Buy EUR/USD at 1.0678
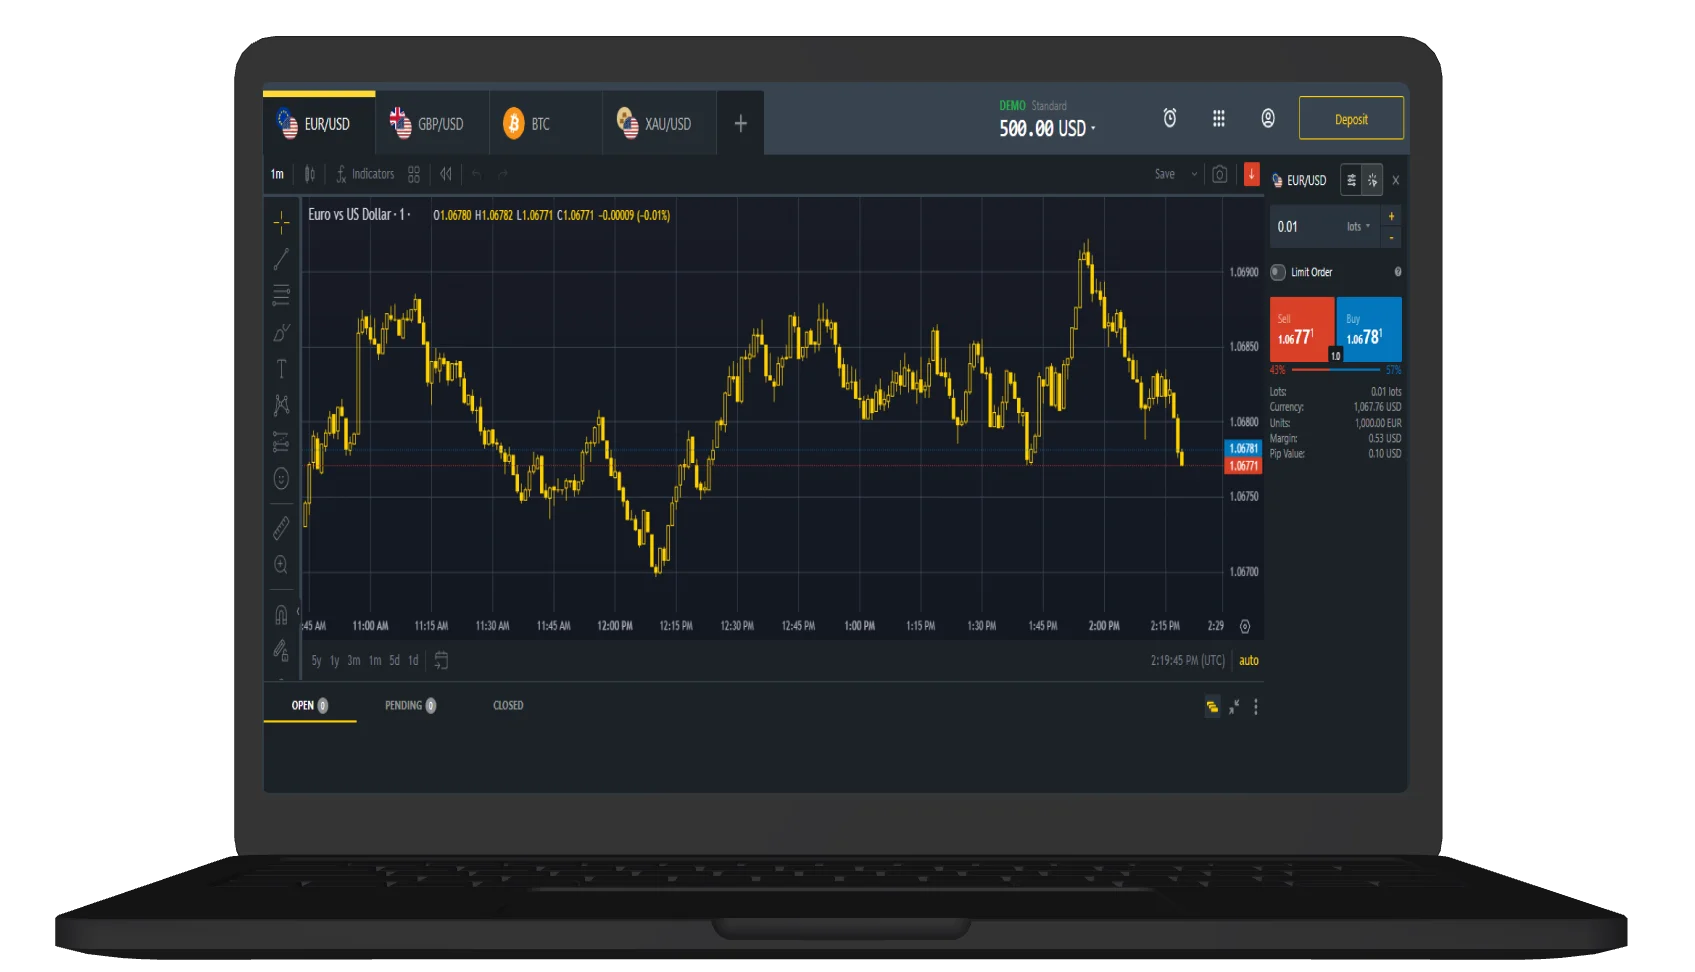This screenshot has height=972, width=1695. [1369, 330]
